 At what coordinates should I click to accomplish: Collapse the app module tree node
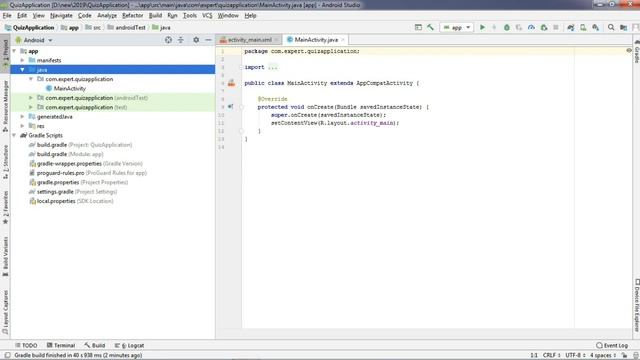(14, 51)
